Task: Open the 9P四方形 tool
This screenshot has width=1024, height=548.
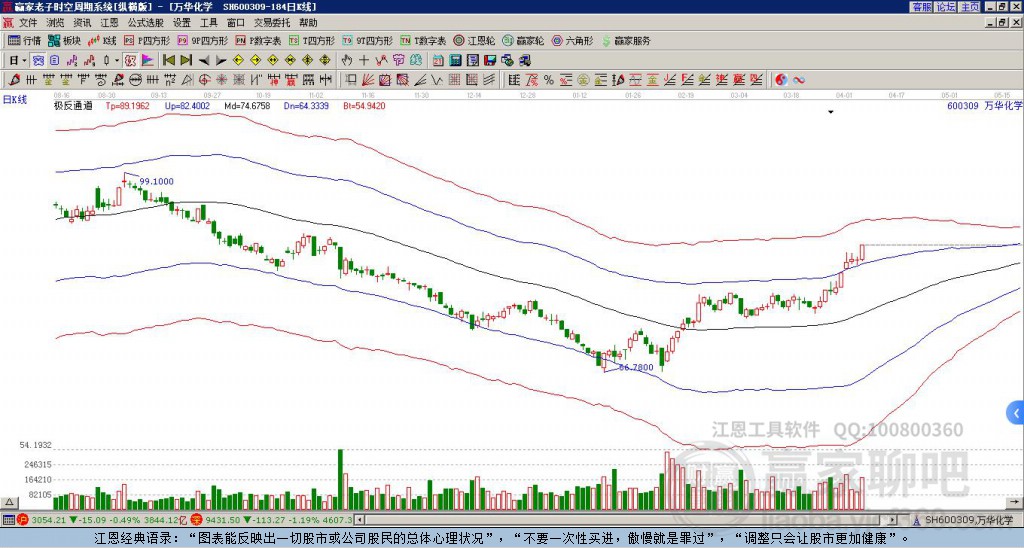Action: tap(202, 40)
